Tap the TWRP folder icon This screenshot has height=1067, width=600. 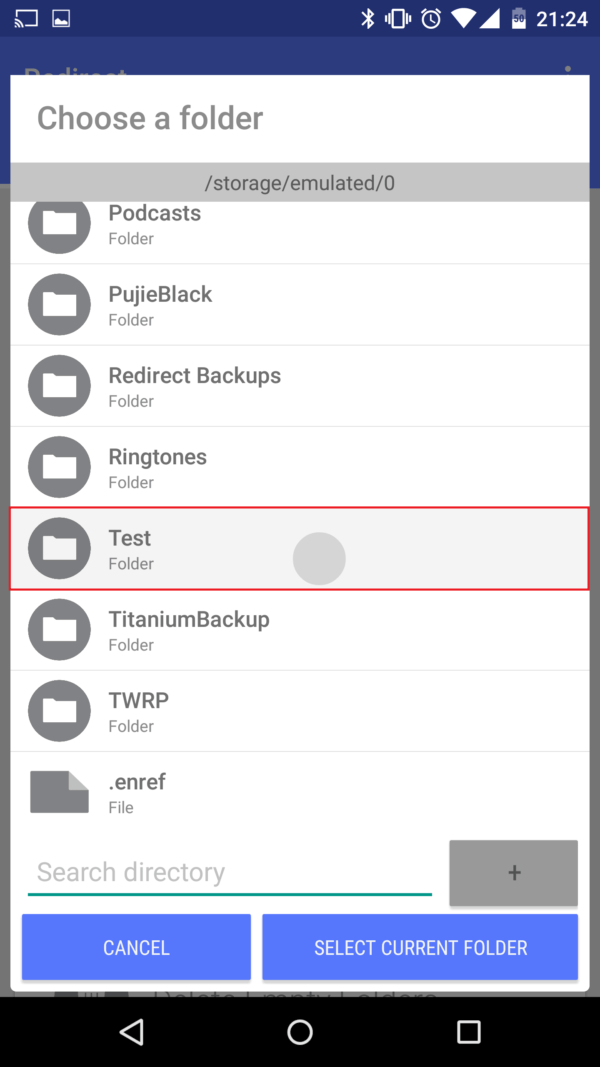(x=59, y=711)
